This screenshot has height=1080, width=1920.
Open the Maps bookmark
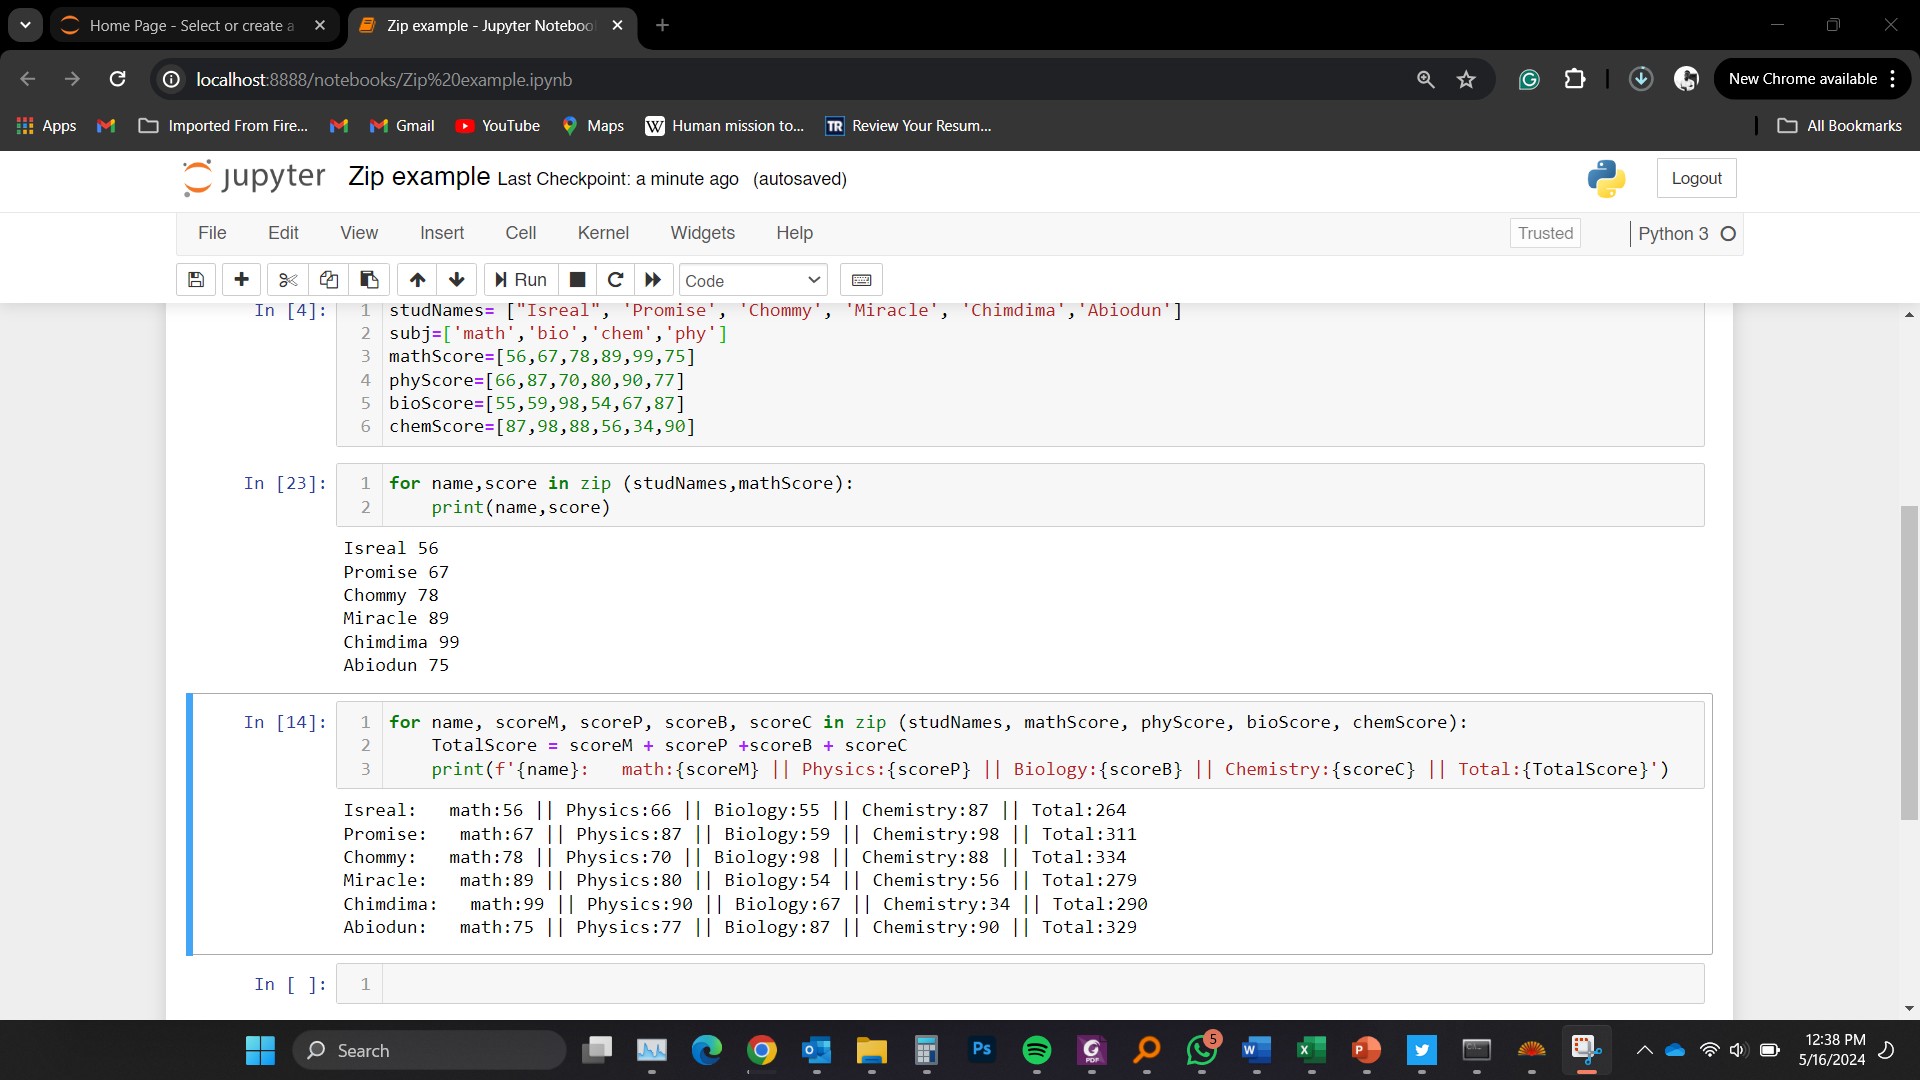[x=593, y=126]
